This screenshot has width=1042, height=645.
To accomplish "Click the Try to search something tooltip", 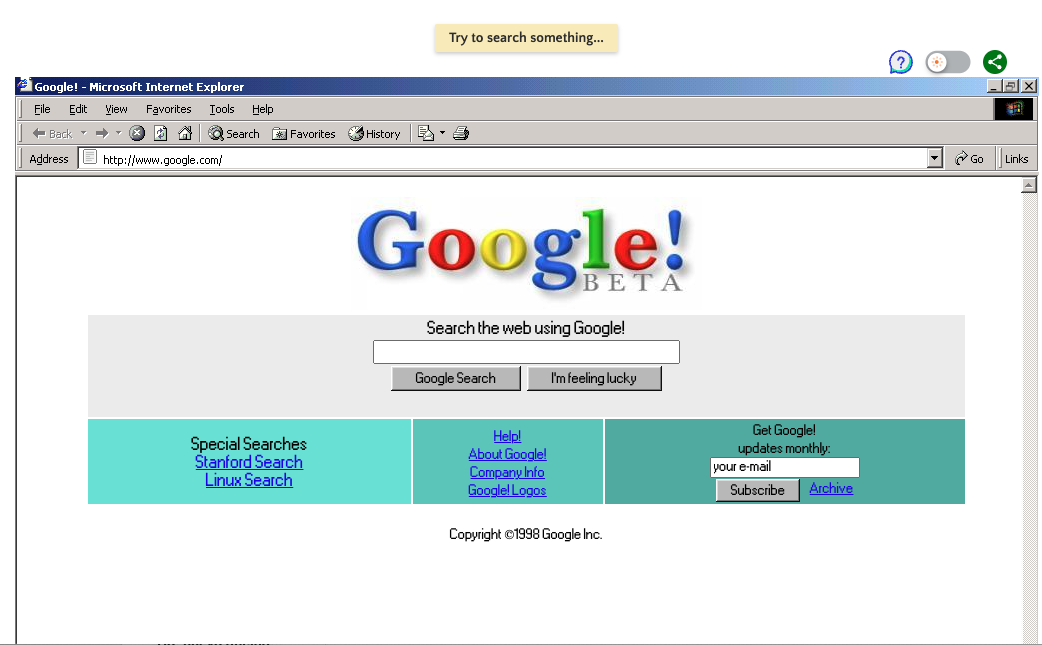I will [x=526, y=38].
